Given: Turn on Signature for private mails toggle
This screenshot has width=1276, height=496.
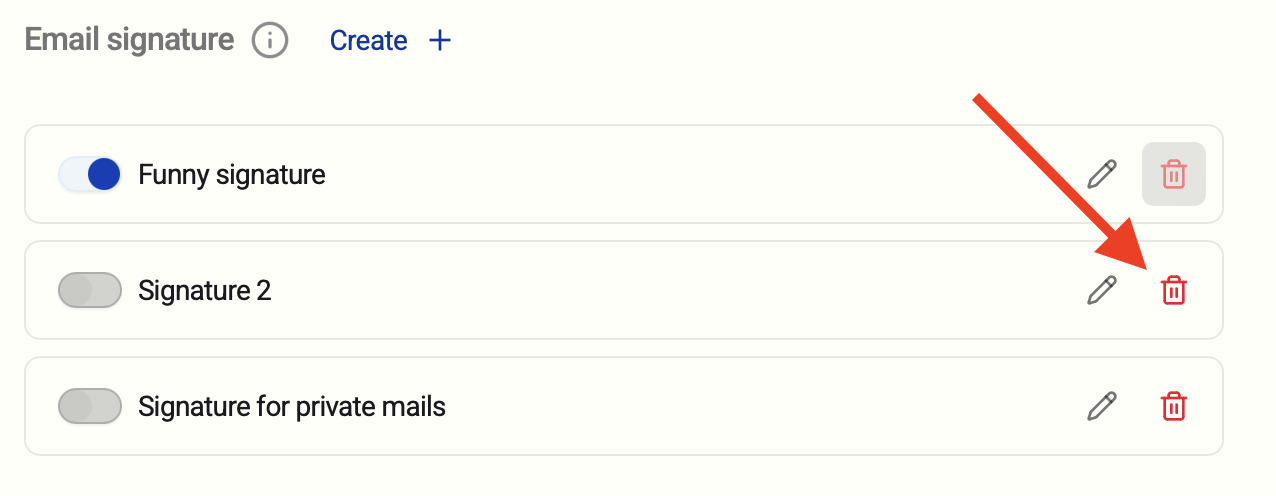Looking at the screenshot, I should pos(90,407).
